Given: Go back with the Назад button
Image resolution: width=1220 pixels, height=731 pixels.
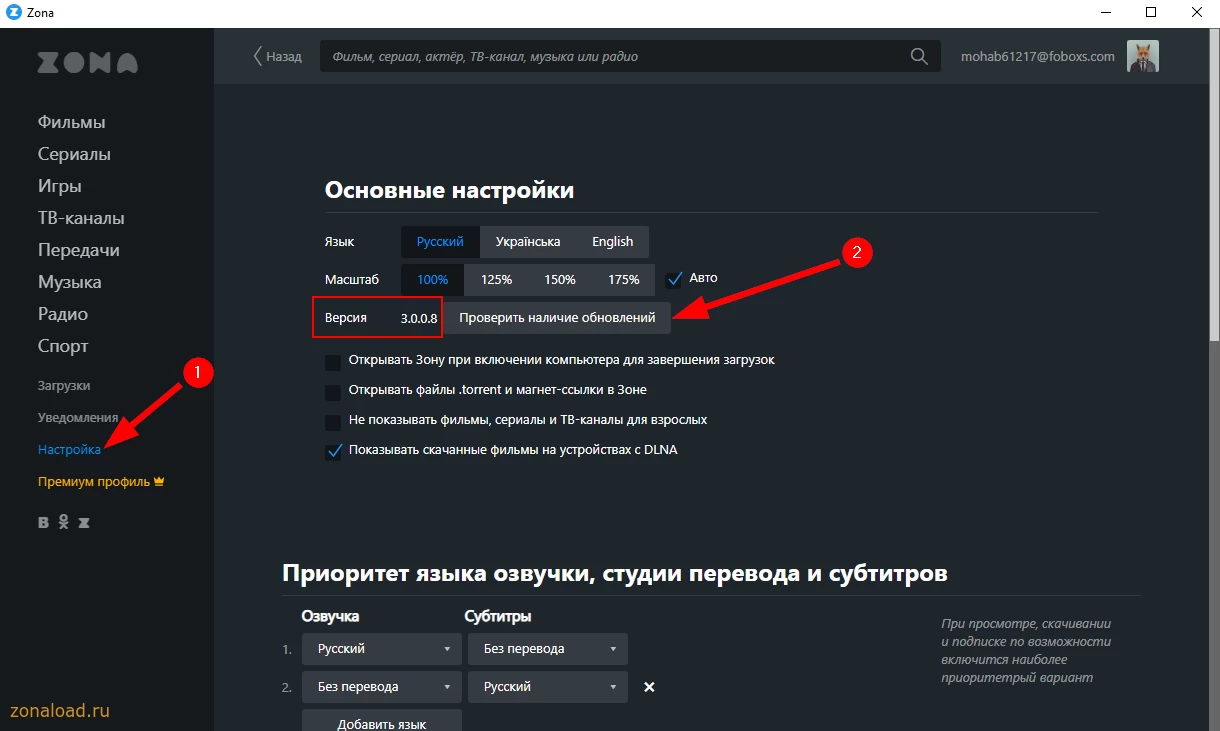Looking at the screenshot, I should coord(277,56).
